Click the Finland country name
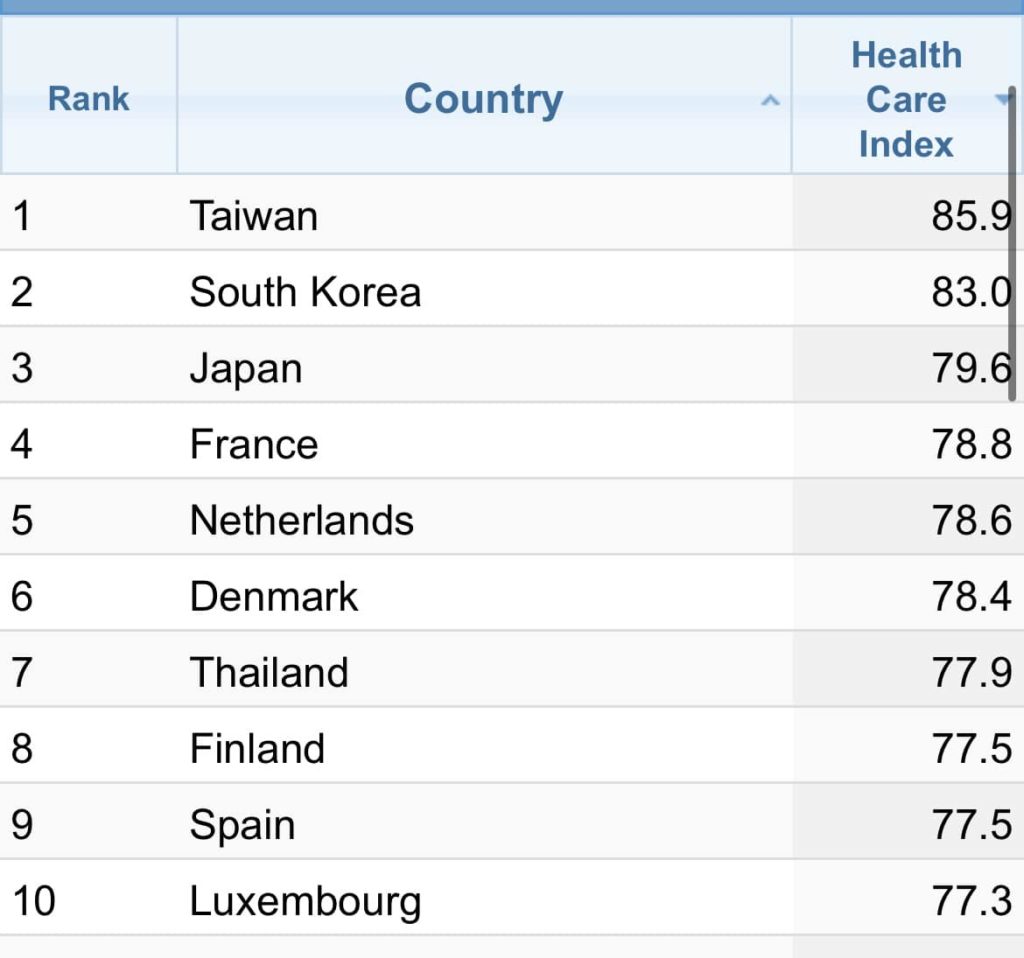Viewport: 1024px width, 958px height. pos(257,748)
